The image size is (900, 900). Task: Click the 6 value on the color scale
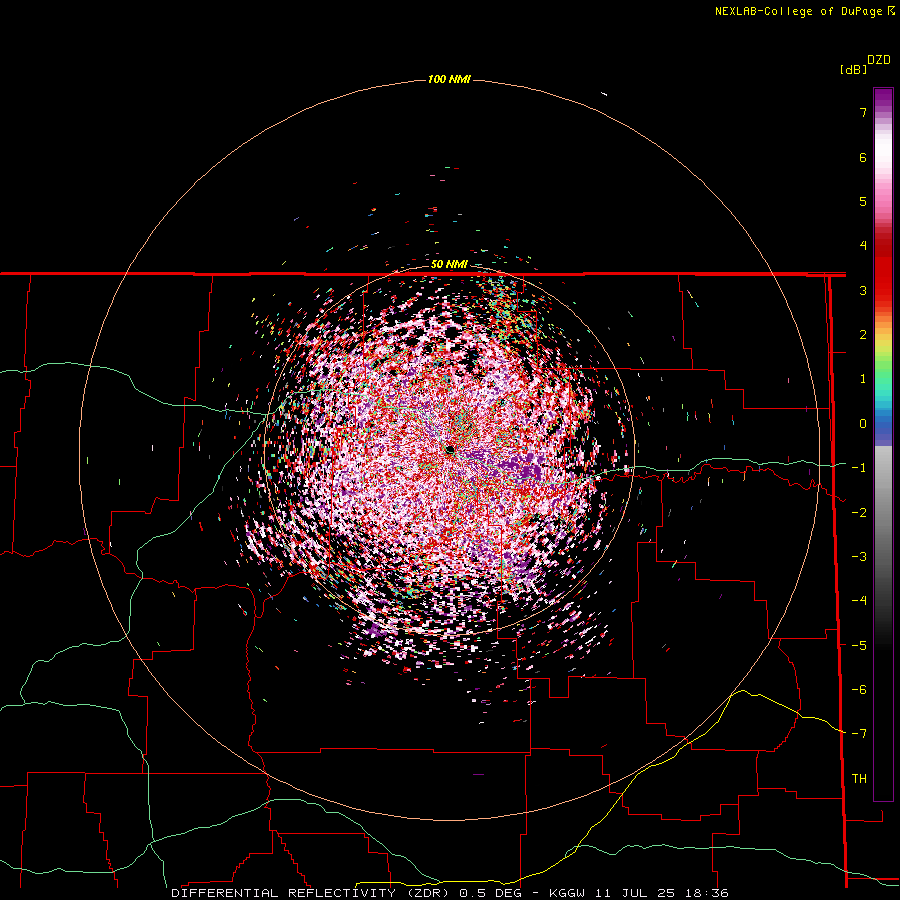click(x=863, y=157)
